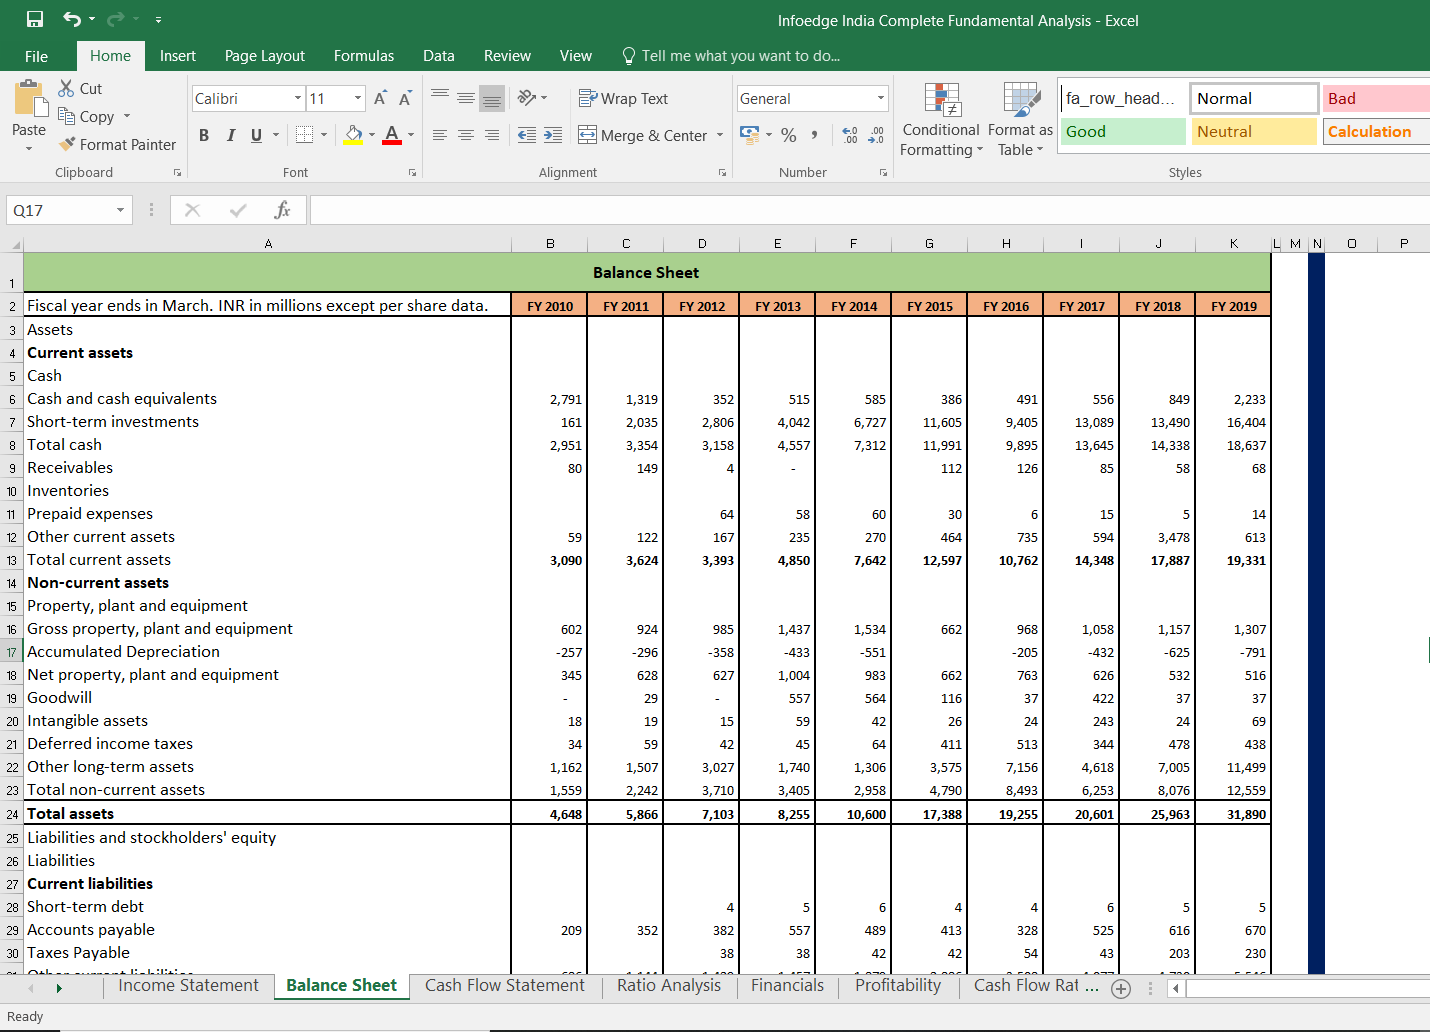Open Conditional Formatting menu
Screen dimensions: 1430x1032
(x=941, y=120)
